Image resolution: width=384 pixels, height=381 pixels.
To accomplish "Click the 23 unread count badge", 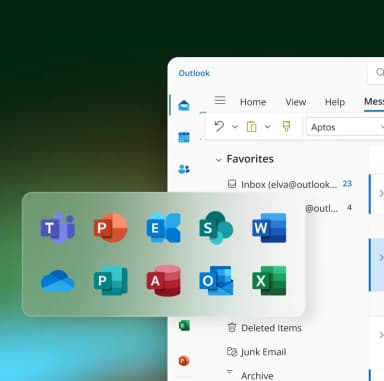I will [347, 184].
